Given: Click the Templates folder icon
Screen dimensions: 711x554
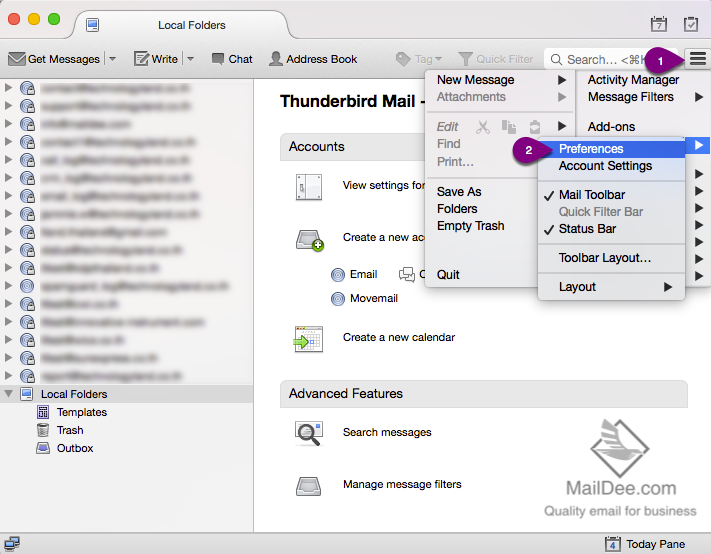Looking at the screenshot, I should coord(43,412).
